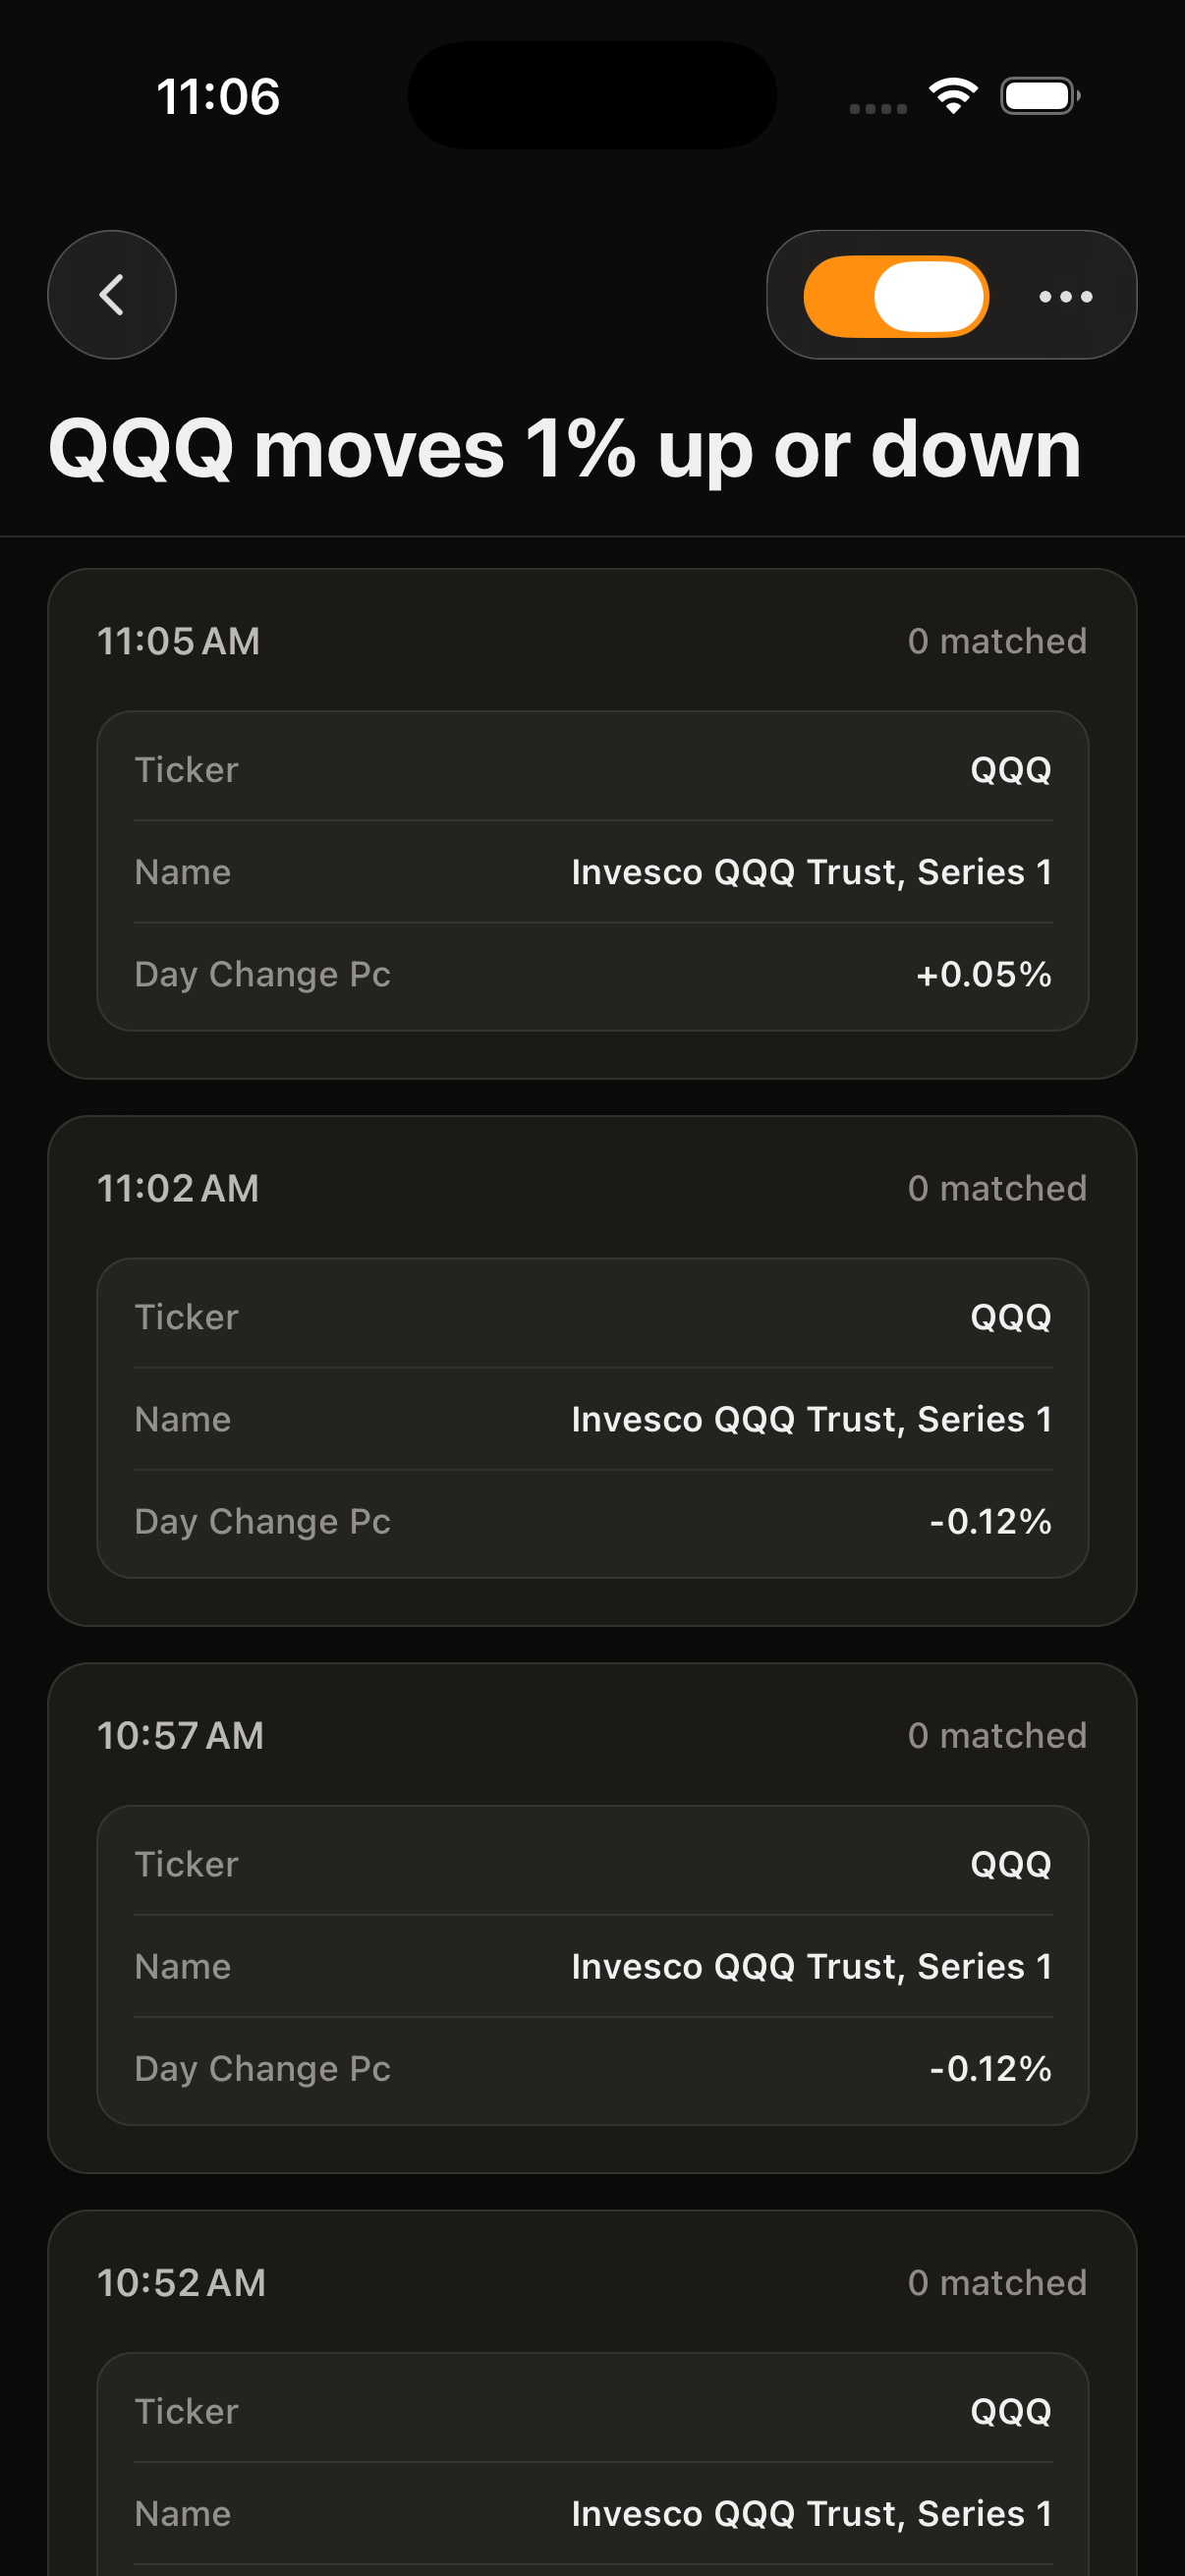
Task: Tap Day Change Pc row in 11:02 AM card
Action: 592,1521
